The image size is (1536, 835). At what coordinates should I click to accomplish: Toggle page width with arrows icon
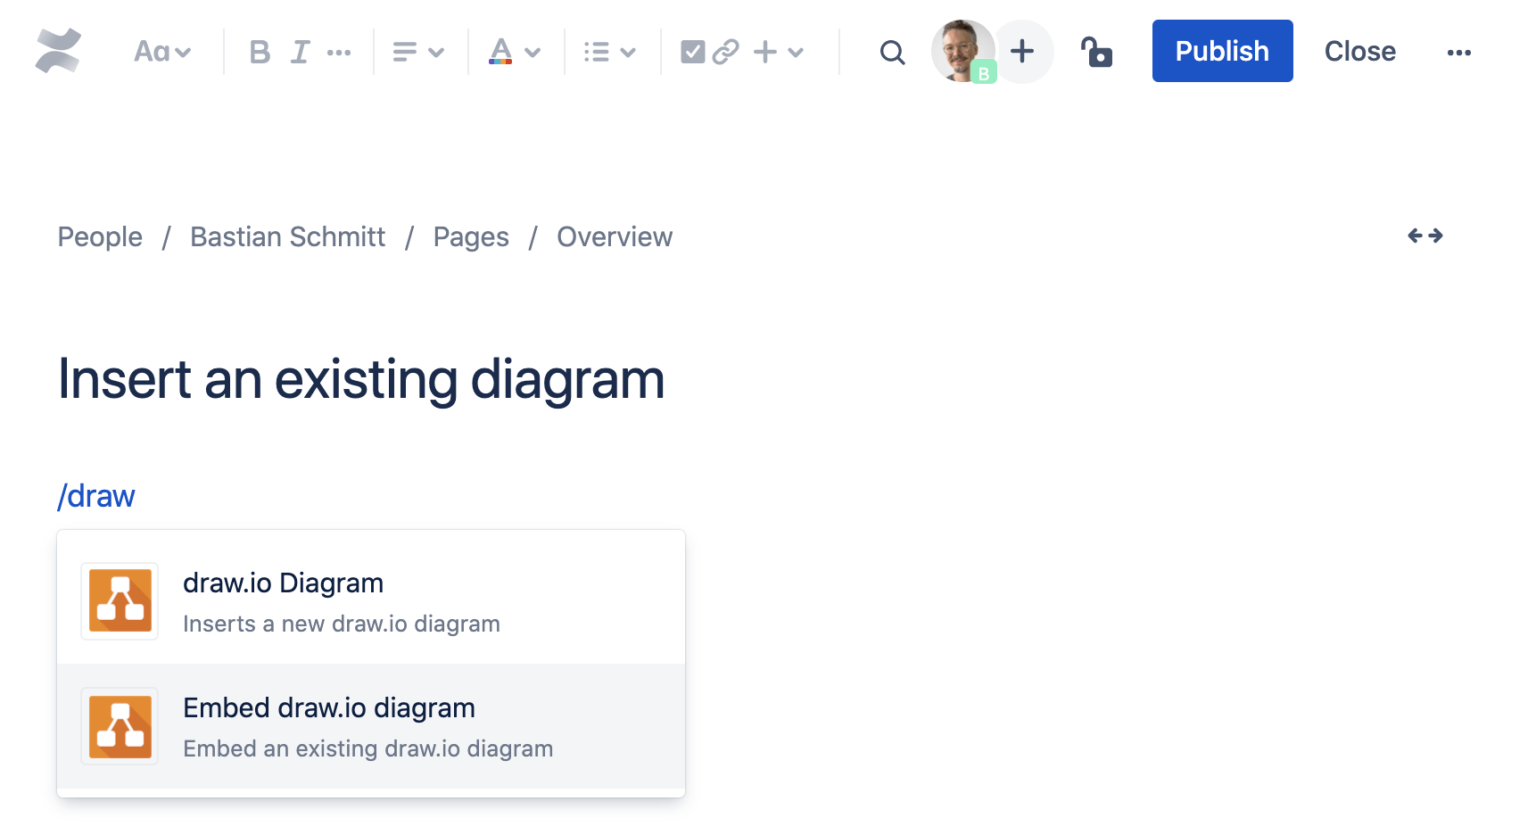pyautogui.click(x=1425, y=236)
